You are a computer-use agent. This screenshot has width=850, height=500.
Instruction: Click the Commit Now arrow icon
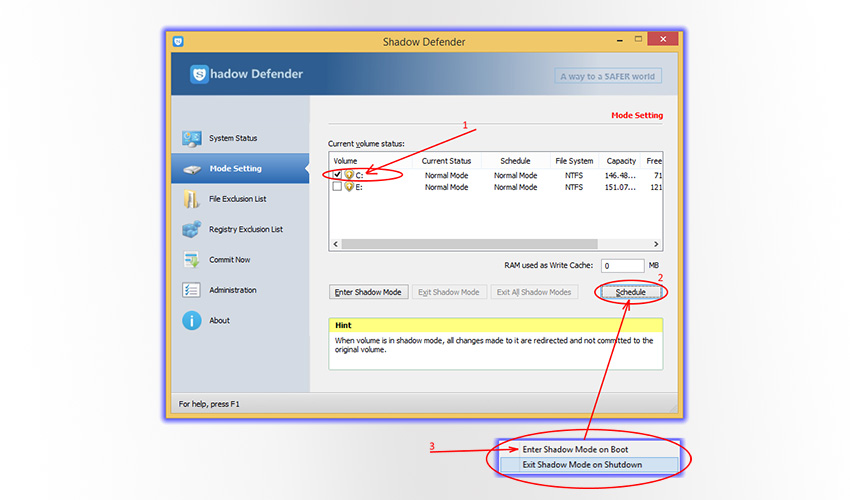191,260
